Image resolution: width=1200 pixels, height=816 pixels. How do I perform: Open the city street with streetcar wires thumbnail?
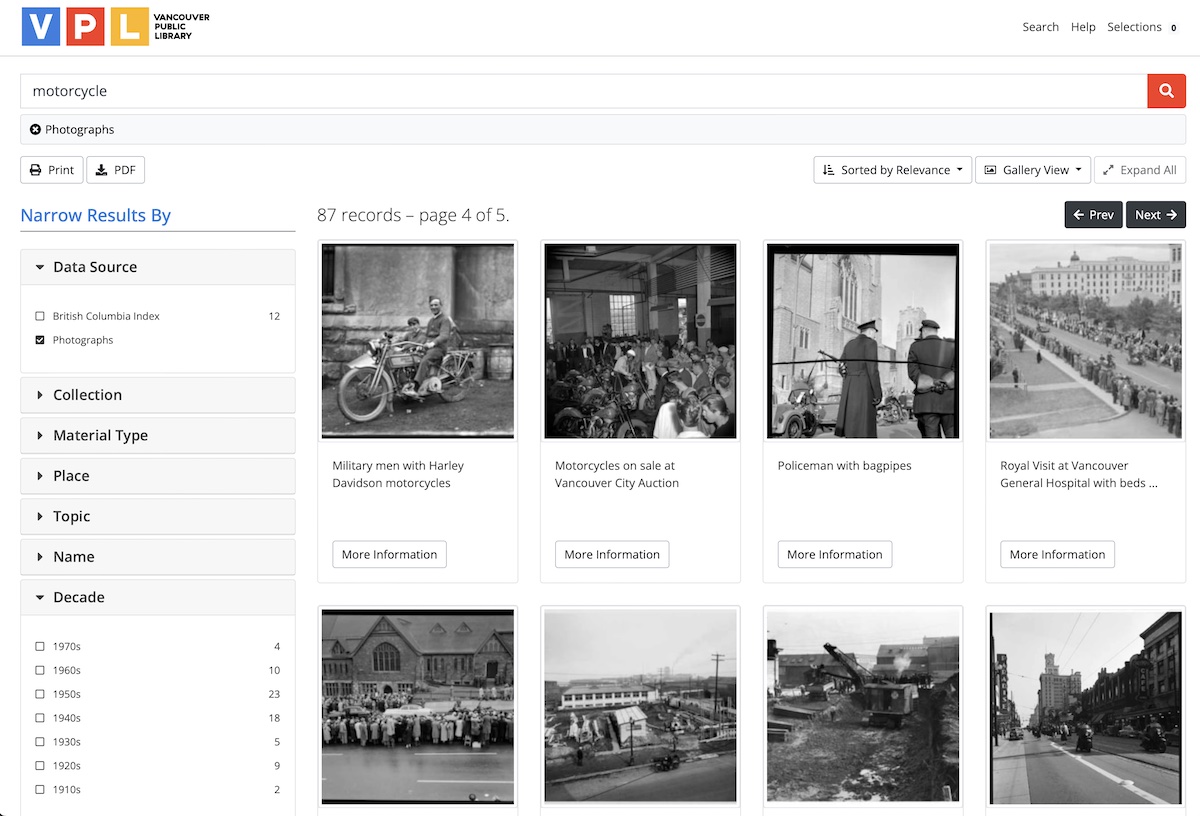[1085, 707]
